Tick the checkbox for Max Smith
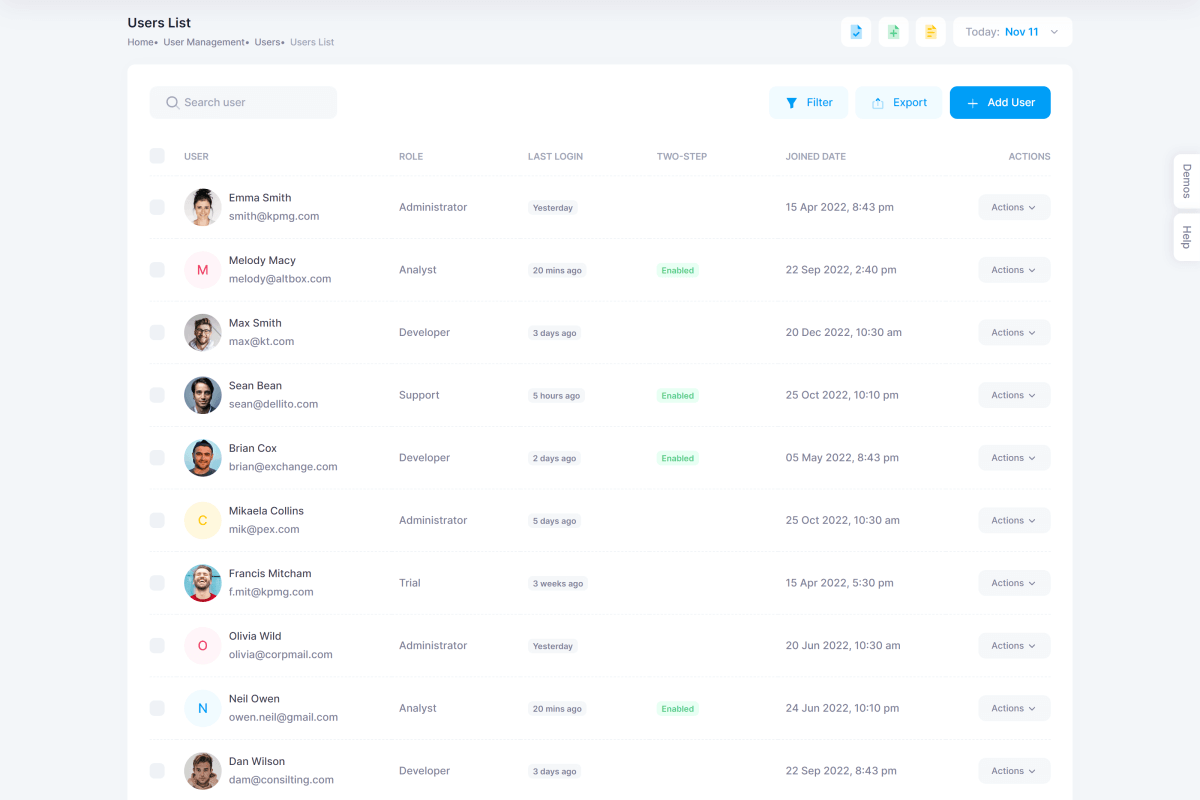The height and width of the screenshot is (800, 1200). point(157,332)
